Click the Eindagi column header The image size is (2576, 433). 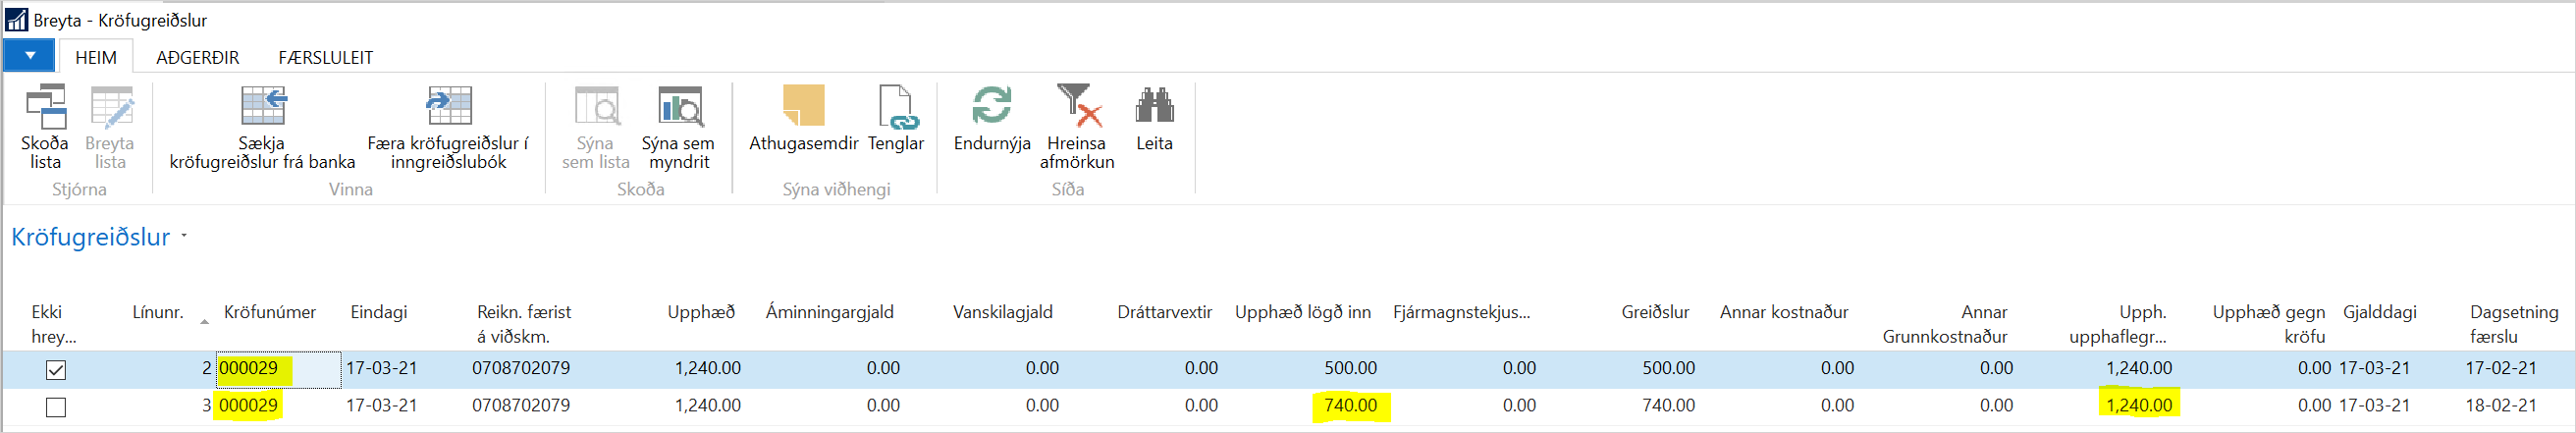378,312
